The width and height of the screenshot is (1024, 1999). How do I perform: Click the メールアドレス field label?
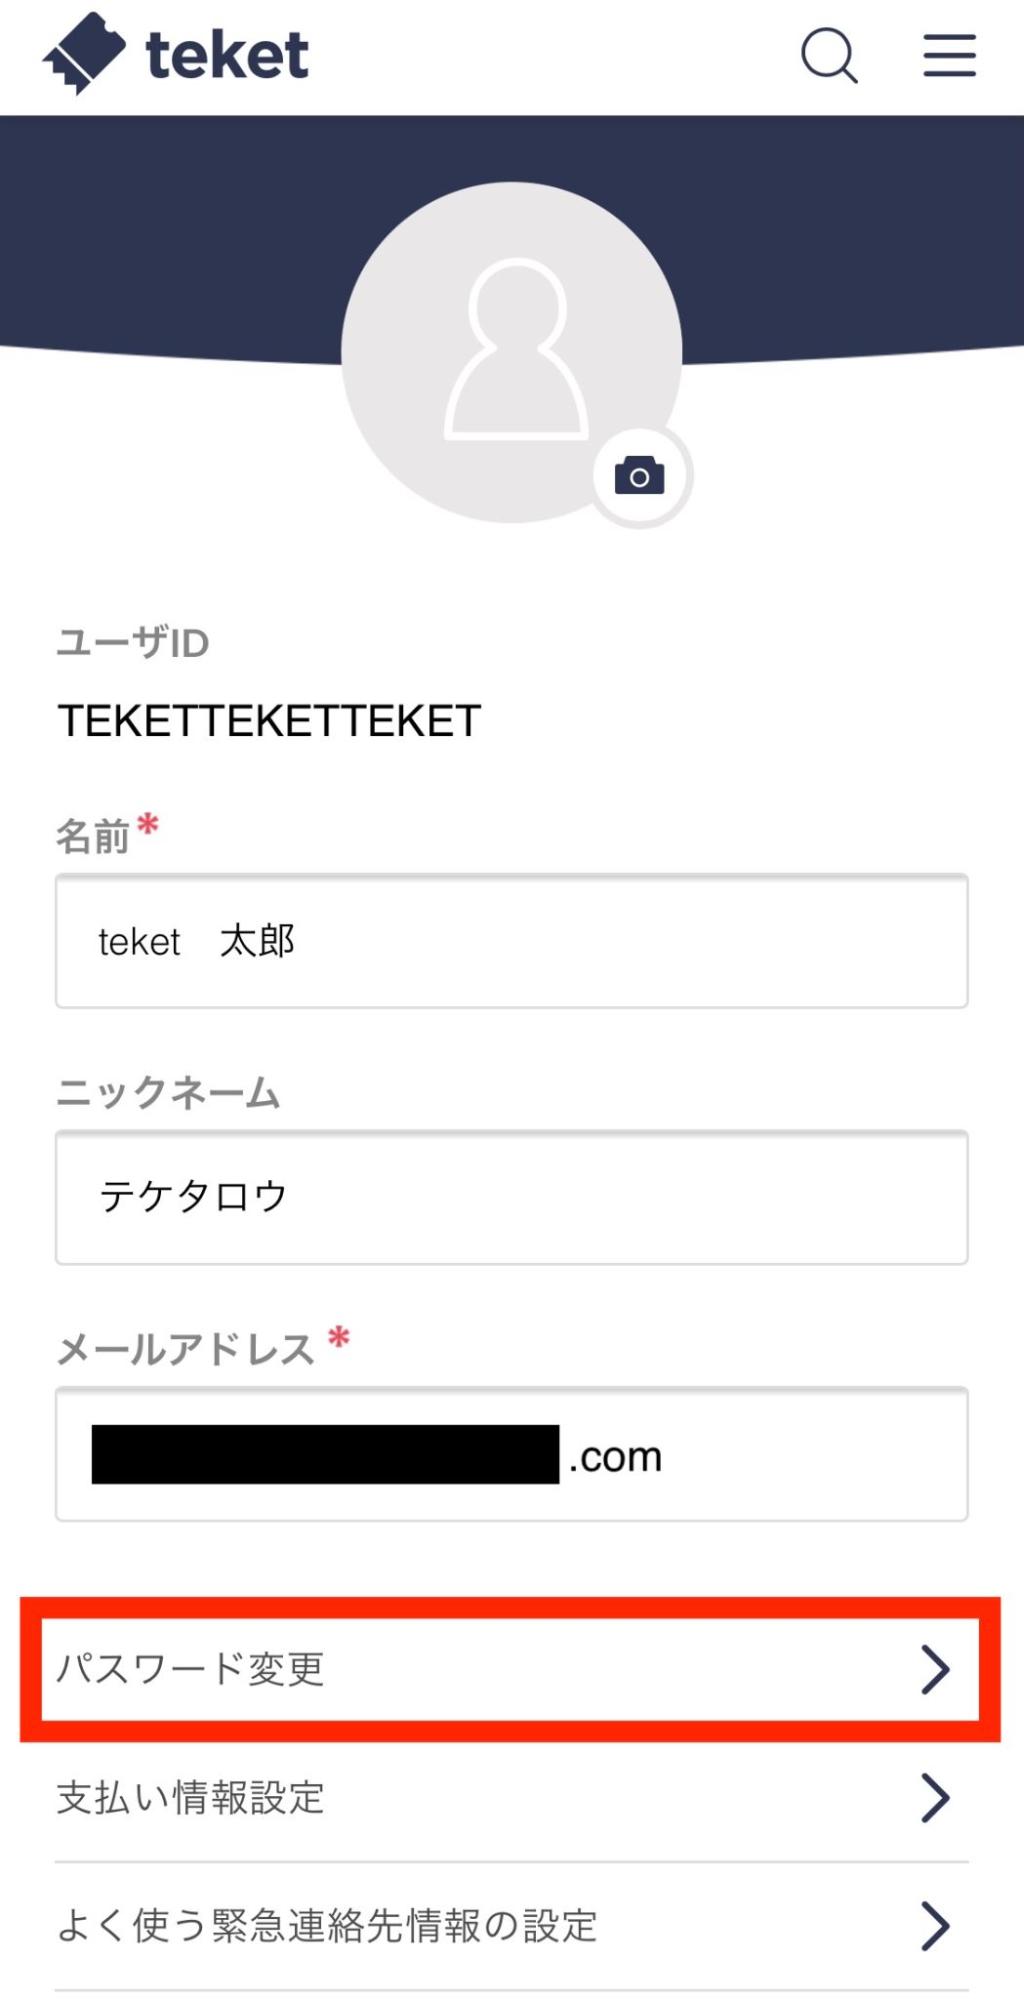pos(186,1349)
